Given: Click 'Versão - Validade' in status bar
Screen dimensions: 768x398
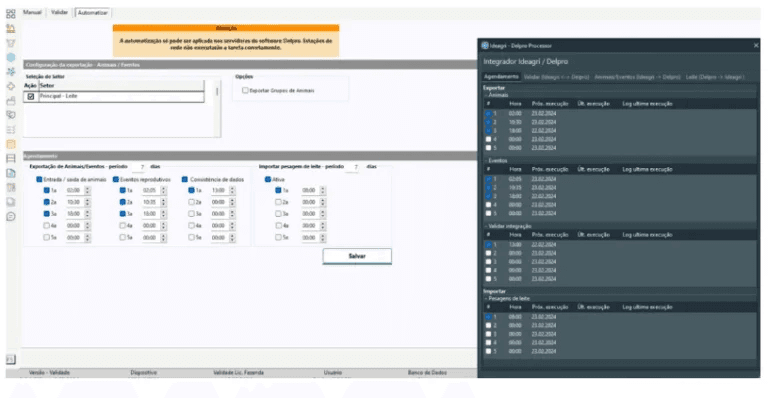Looking at the screenshot, I should (x=49, y=373).
